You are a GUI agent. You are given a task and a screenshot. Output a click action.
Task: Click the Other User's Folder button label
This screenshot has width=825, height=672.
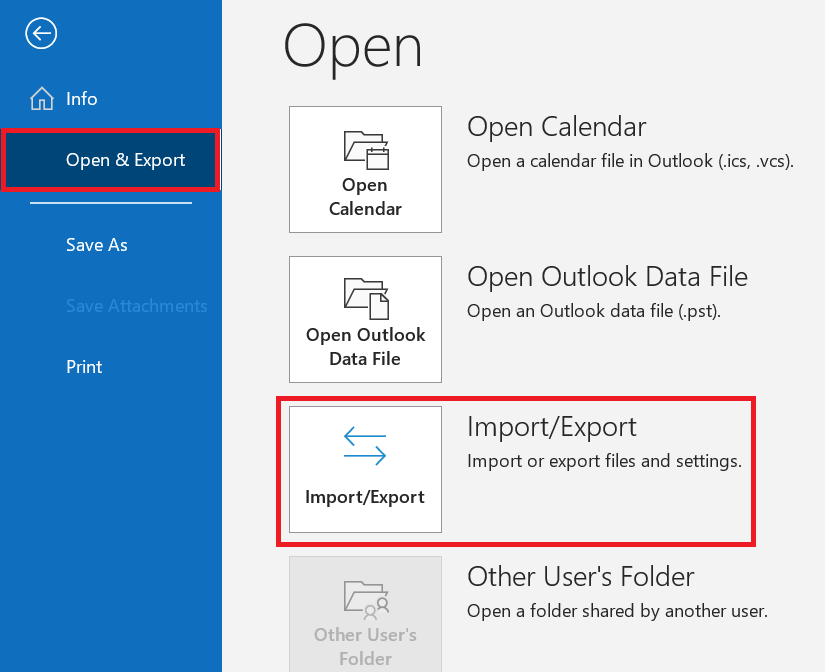coord(365,647)
